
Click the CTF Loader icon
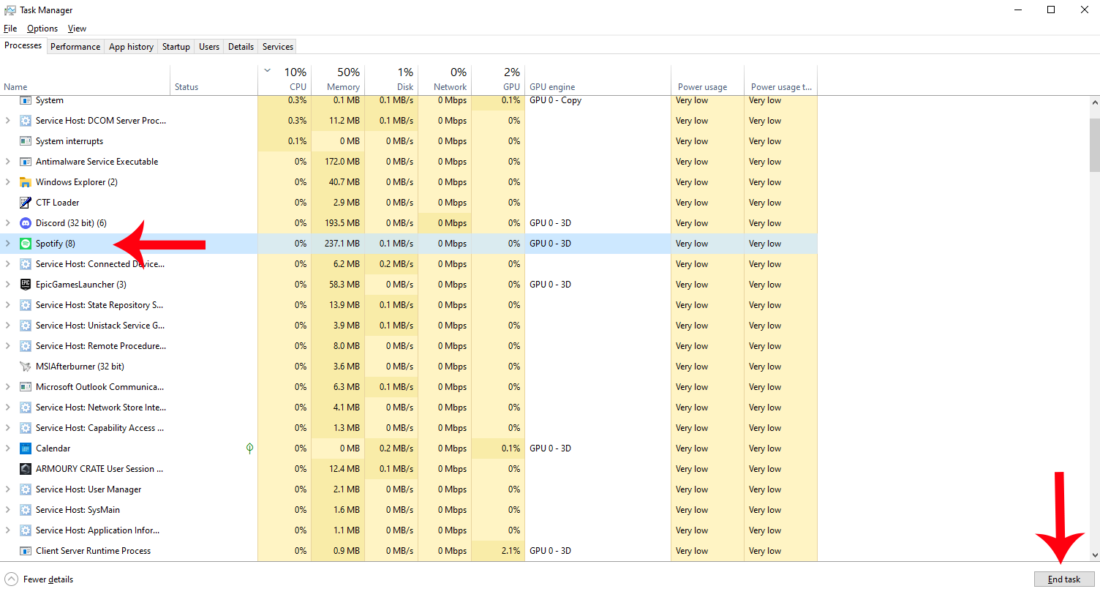pos(25,202)
